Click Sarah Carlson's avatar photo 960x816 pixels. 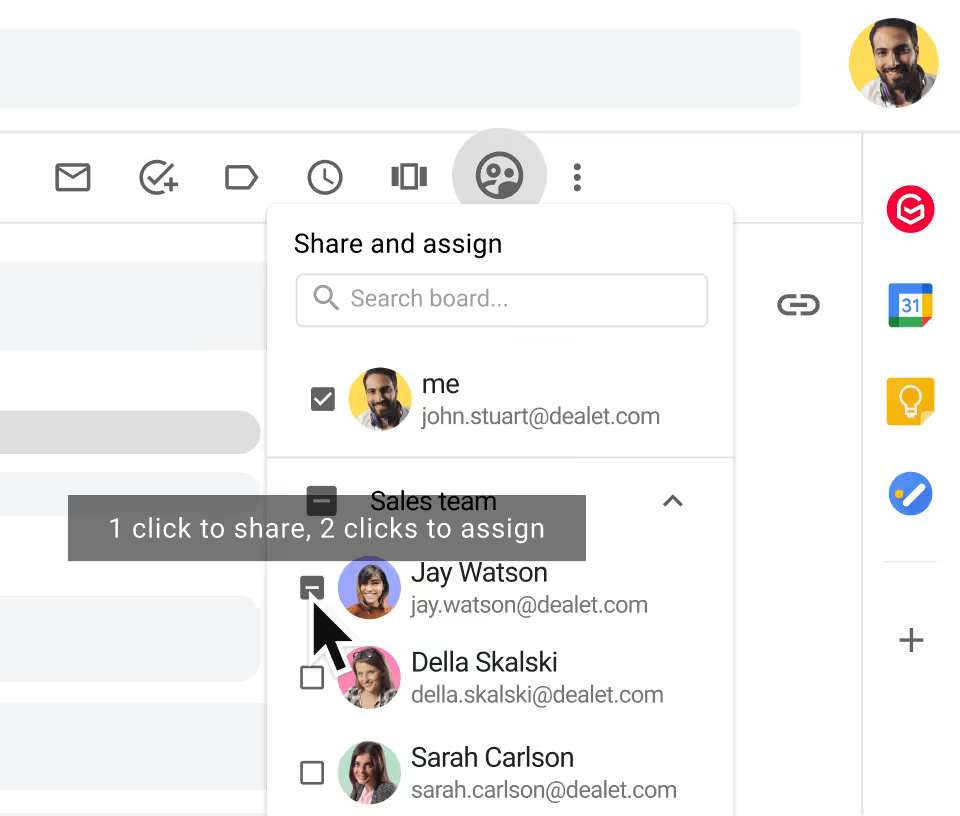pos(369,773)
